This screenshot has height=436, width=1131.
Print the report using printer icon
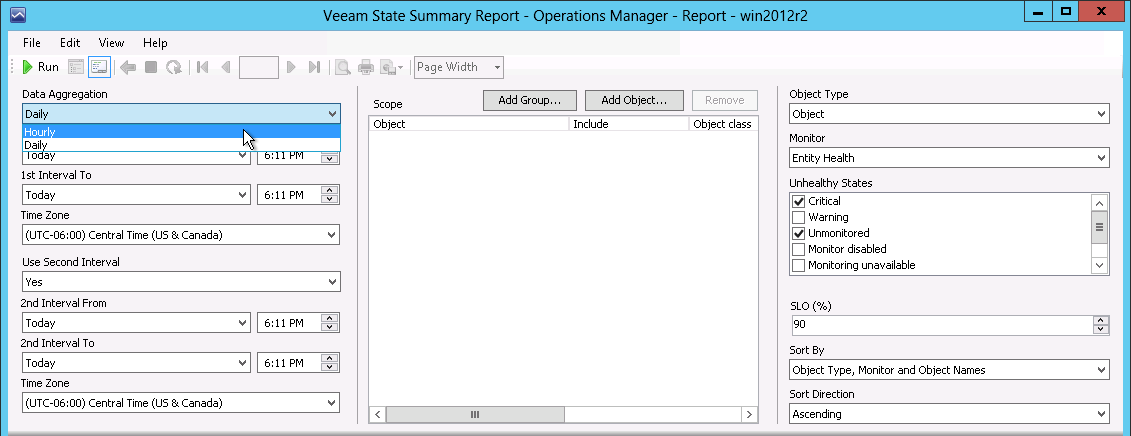pyautogui.click(x=366, y=67)
